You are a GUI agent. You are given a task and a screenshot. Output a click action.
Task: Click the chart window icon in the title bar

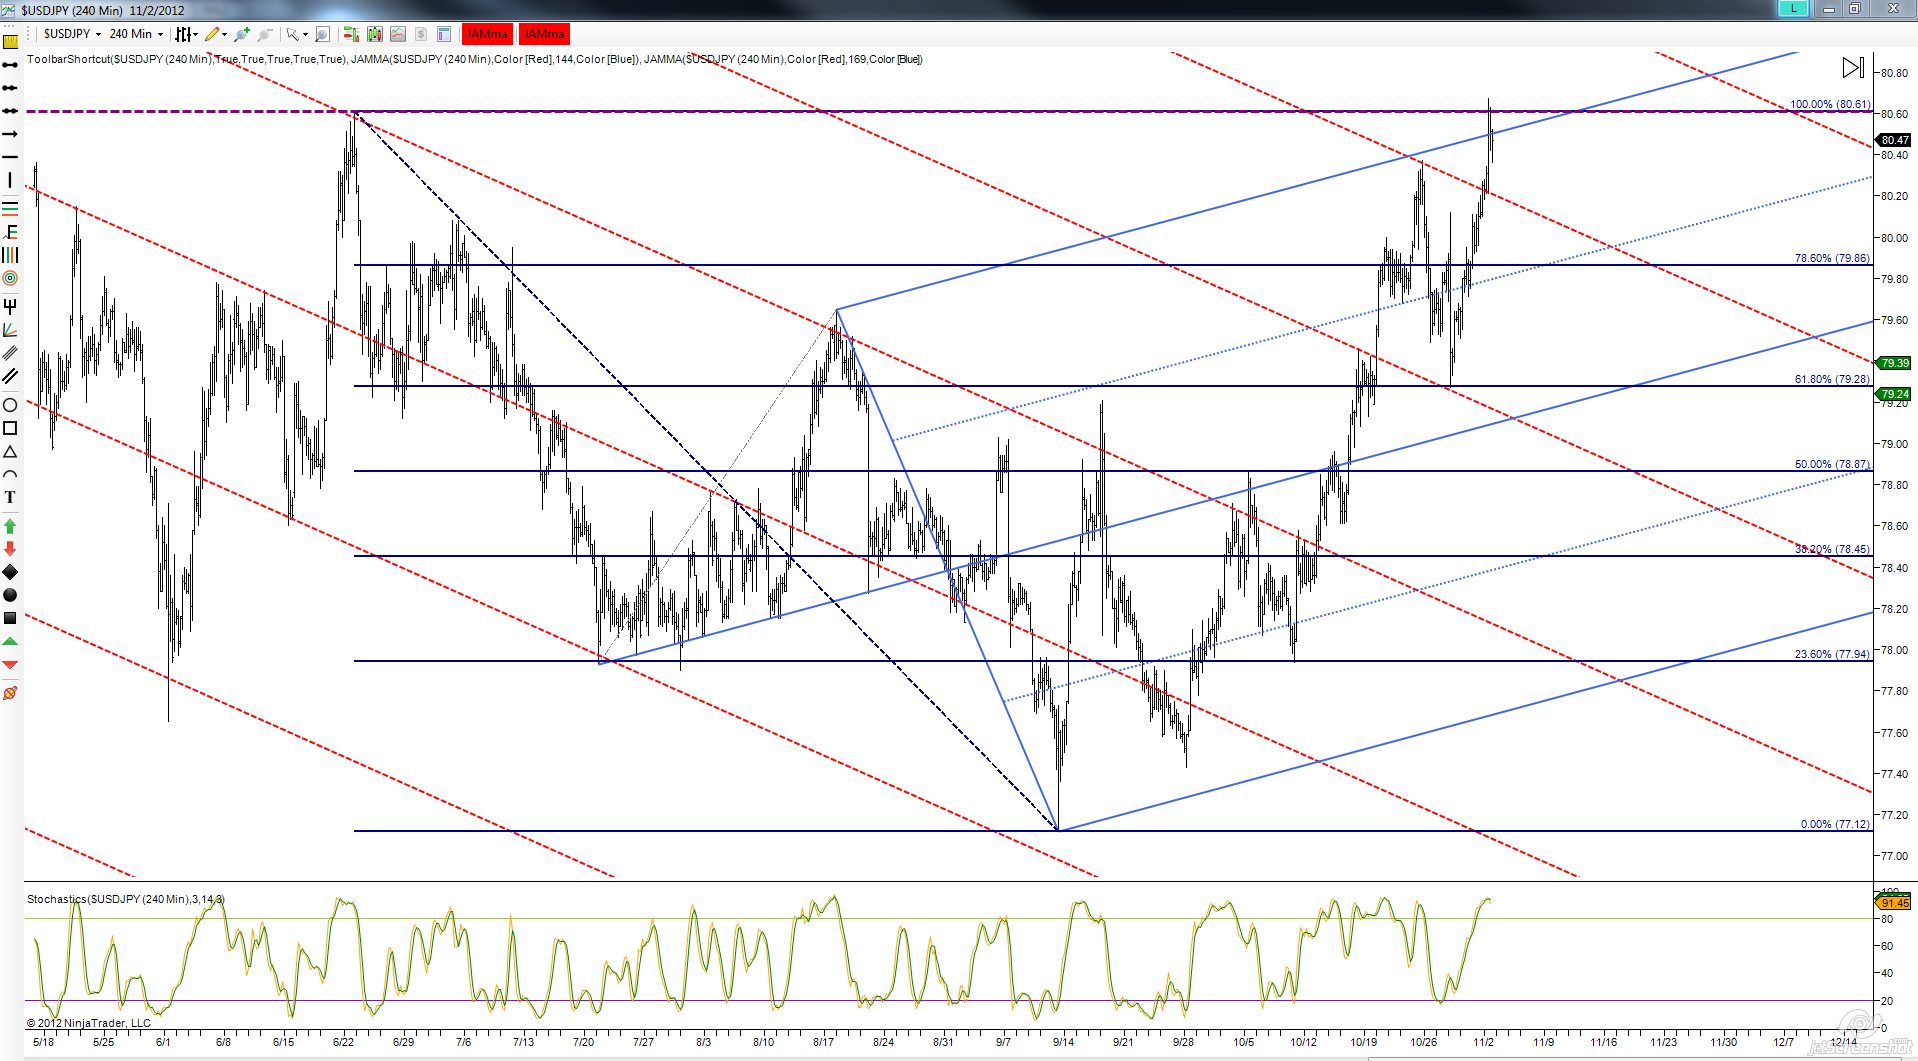coord(9,10)
